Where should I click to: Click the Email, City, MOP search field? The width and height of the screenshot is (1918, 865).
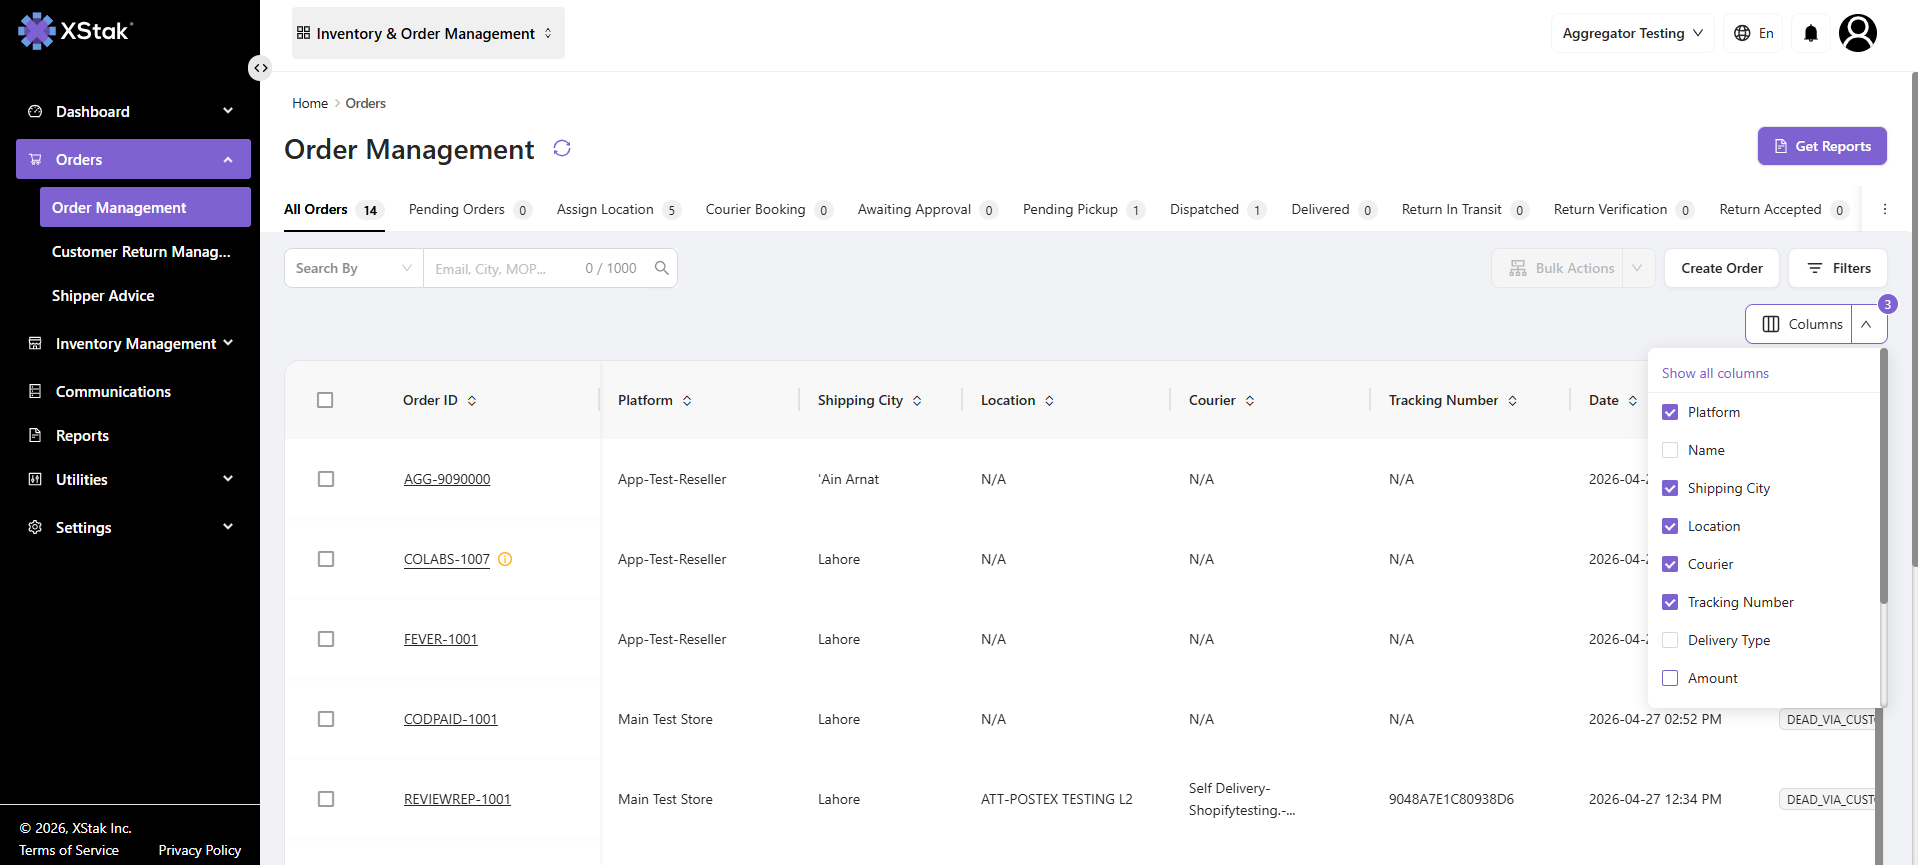pos(505,268)
